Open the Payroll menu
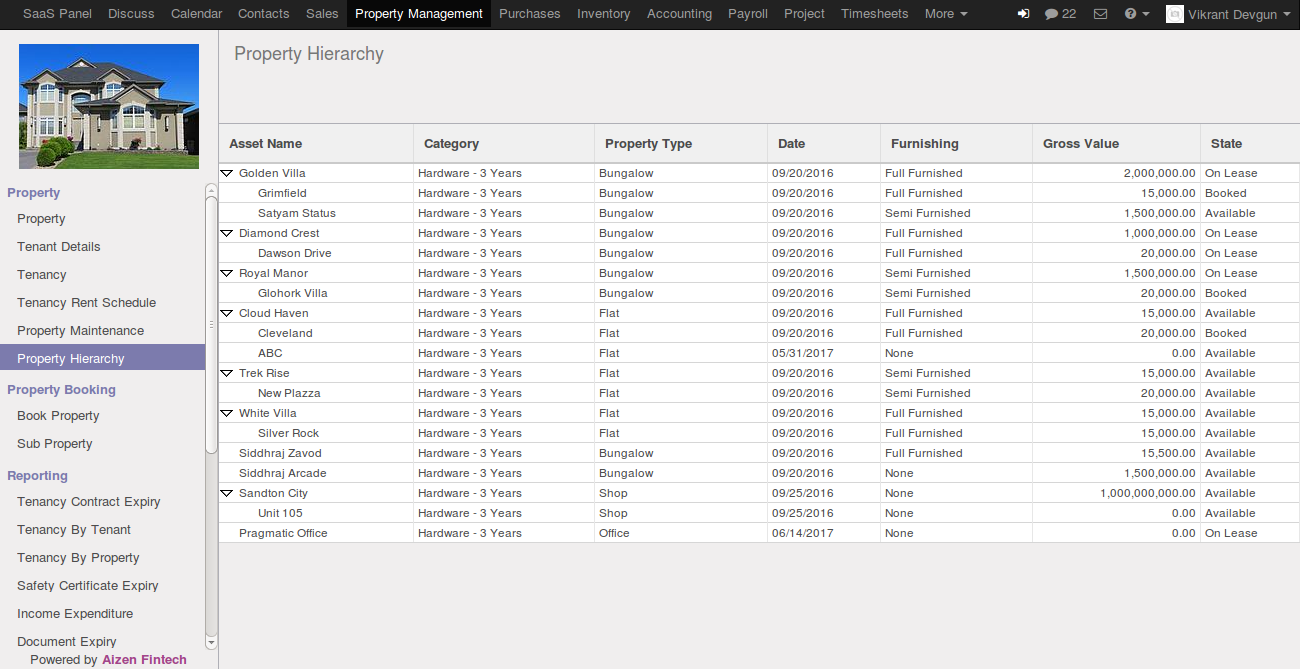This screenshot has width=1300, height=669. point(748,14)
